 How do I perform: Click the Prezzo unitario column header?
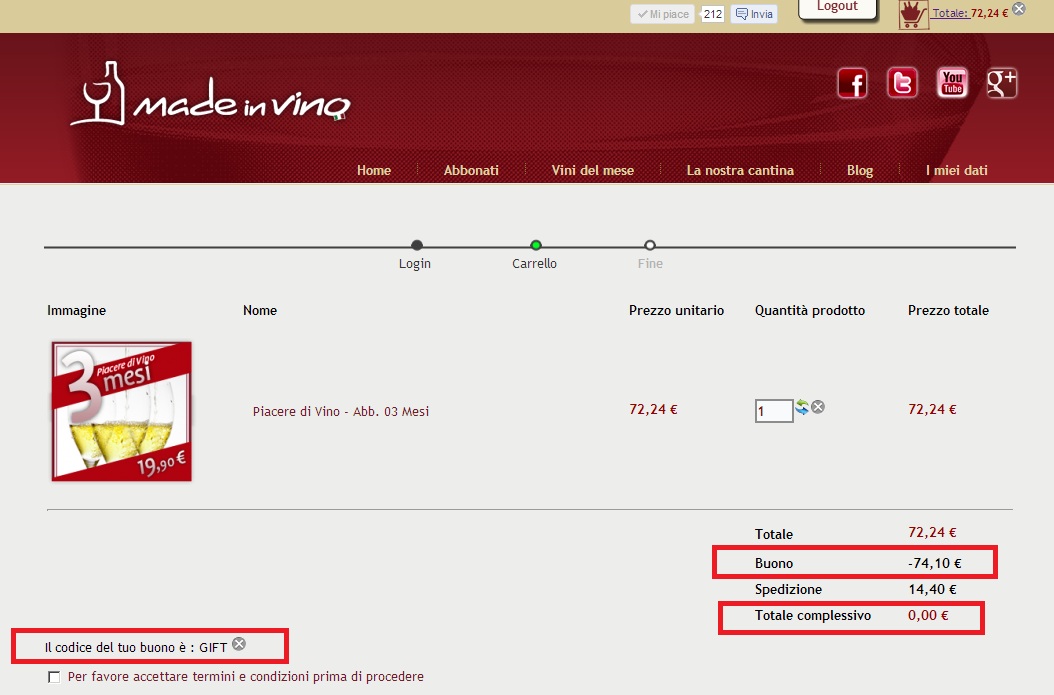676,311
